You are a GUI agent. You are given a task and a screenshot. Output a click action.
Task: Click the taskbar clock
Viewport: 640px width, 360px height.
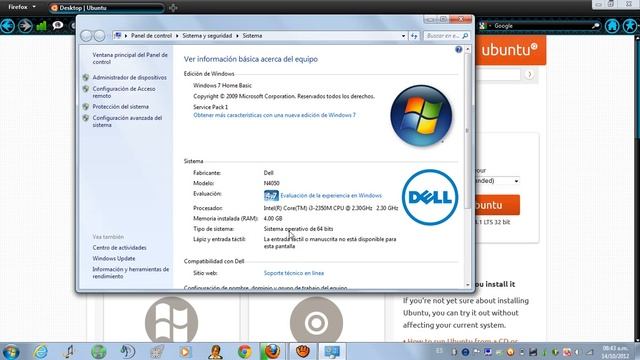[616, 352]
